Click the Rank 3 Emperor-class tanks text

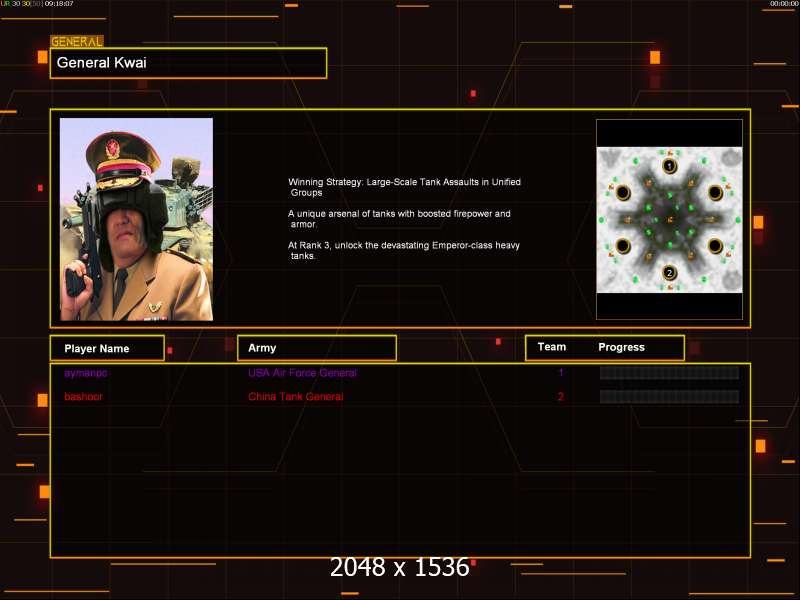pyautogui.click(x=404, y=251)
